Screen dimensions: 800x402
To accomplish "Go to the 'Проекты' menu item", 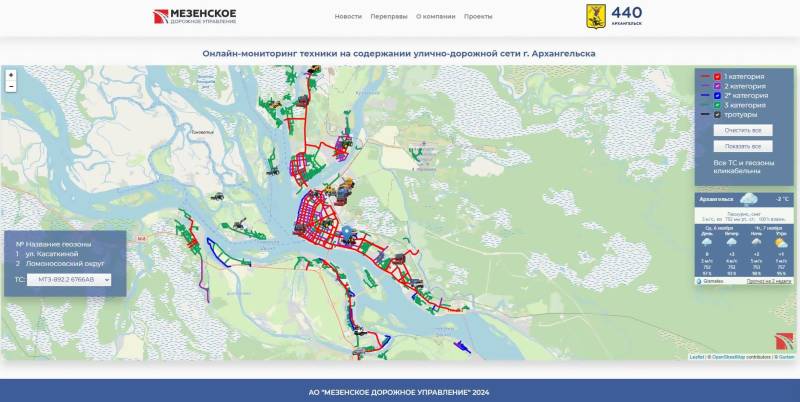I will pos(478,17).
